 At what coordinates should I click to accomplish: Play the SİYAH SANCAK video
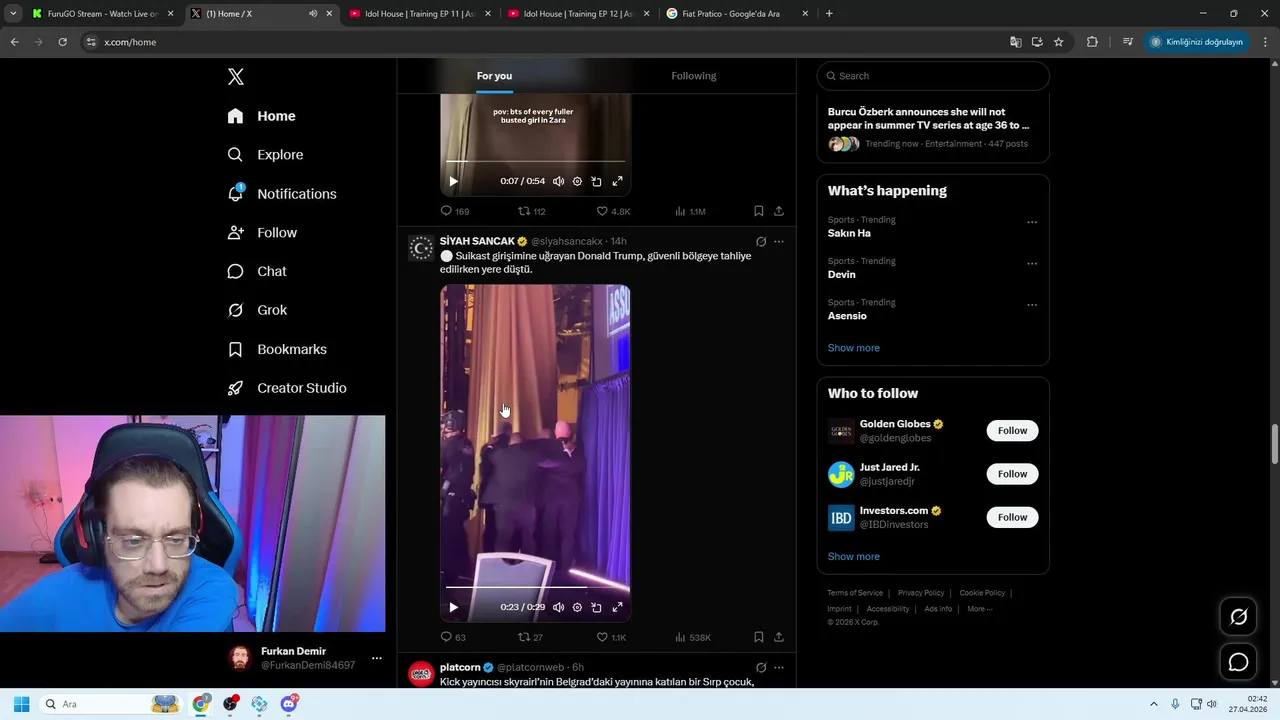pos(453,607)
